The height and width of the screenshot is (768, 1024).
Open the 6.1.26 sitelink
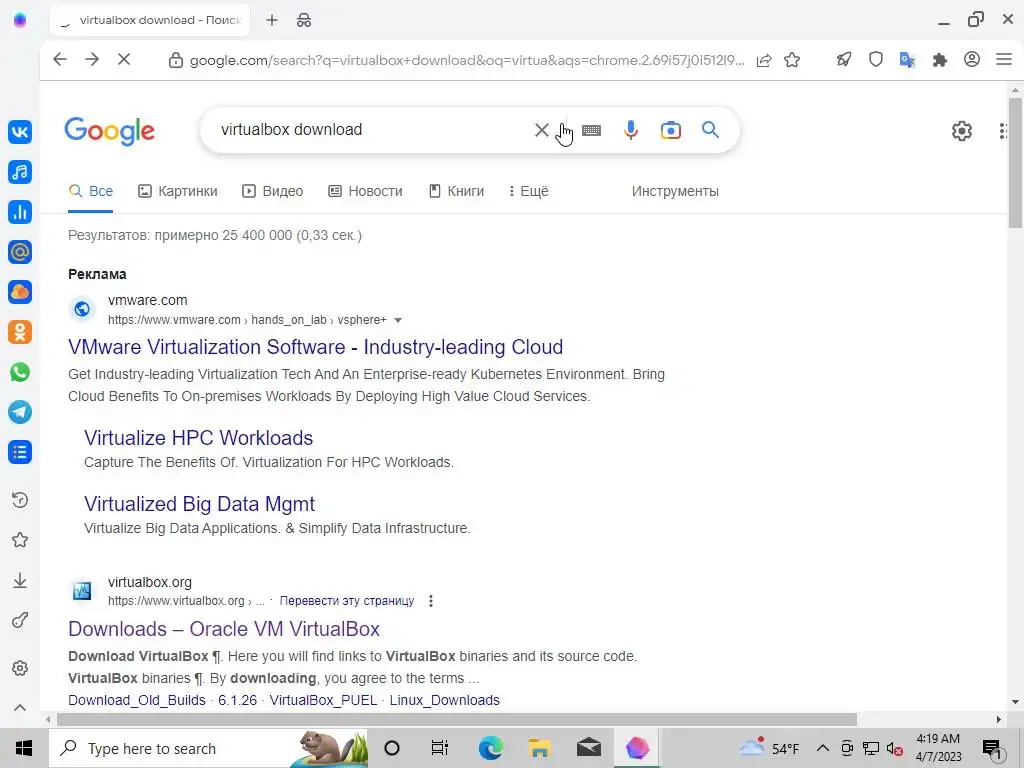click(237, 700)
